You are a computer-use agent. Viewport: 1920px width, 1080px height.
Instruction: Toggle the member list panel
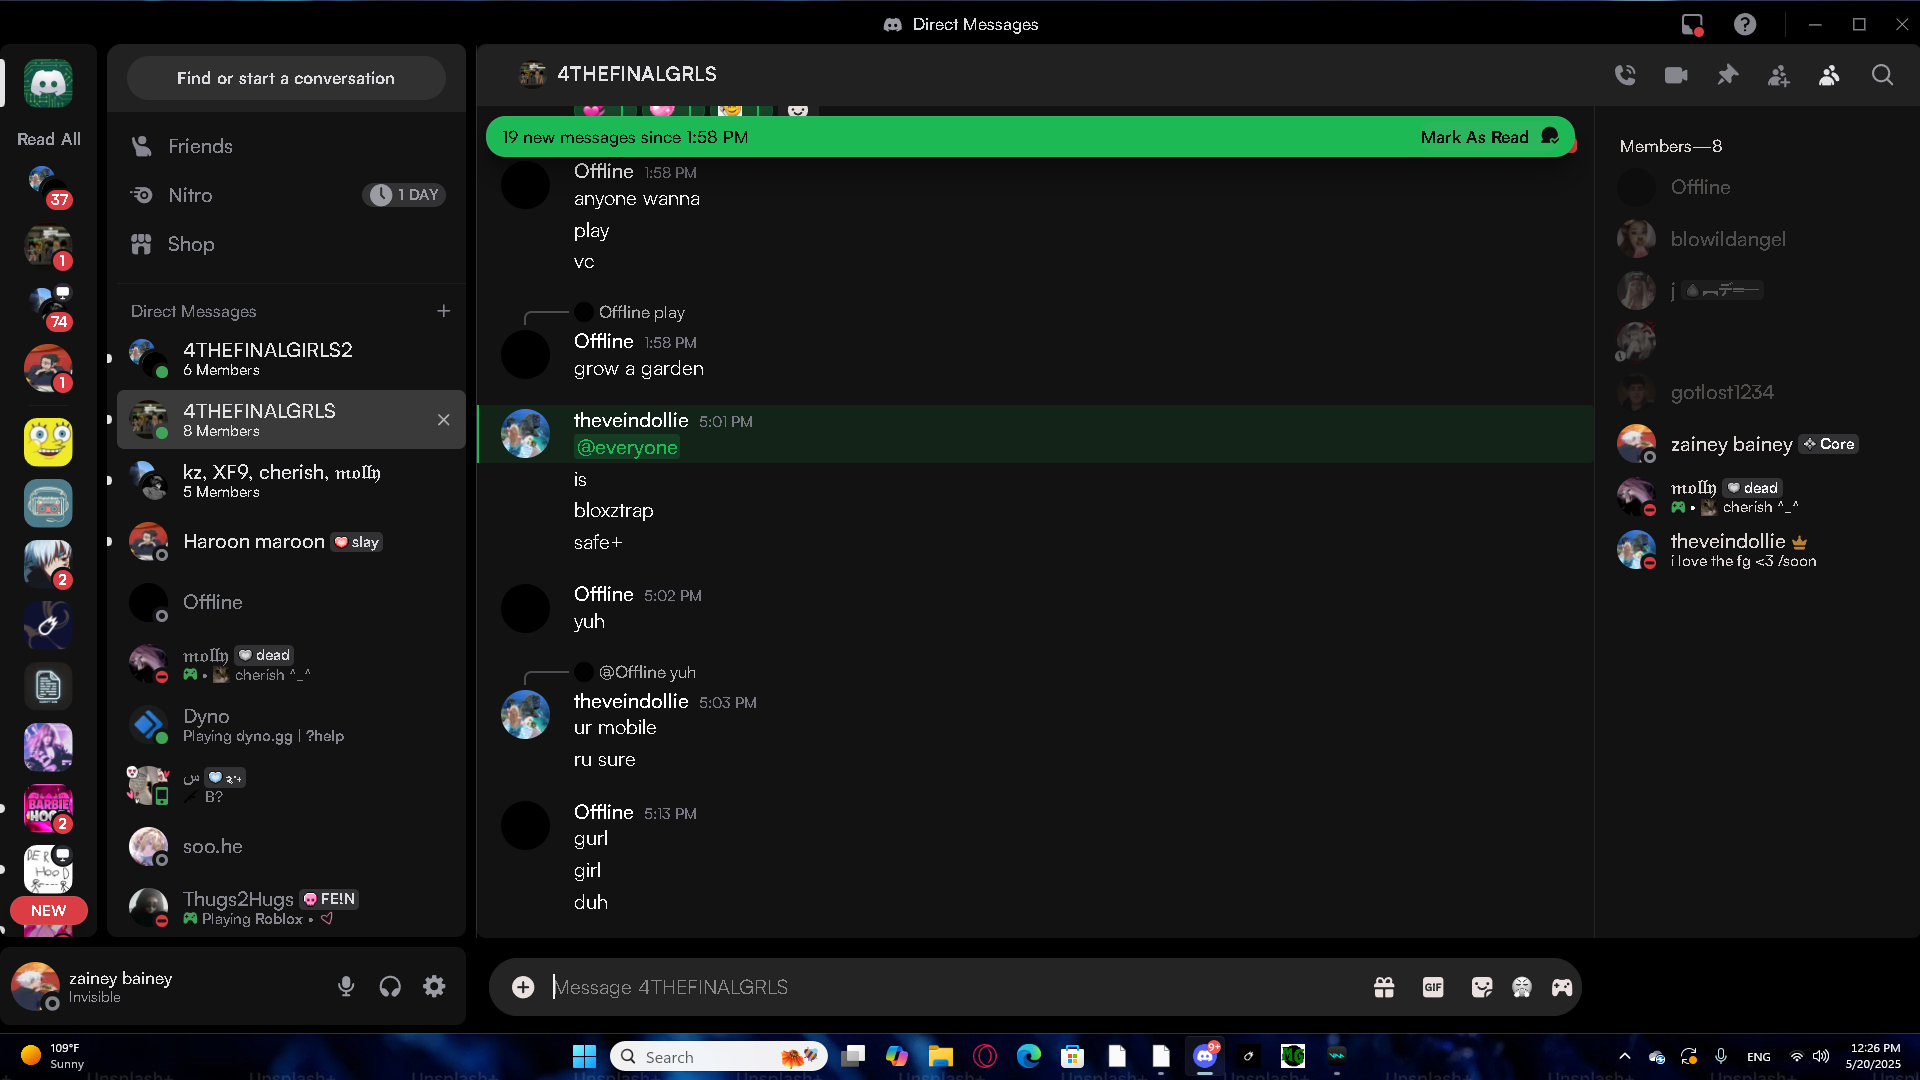click(1829, 75)
